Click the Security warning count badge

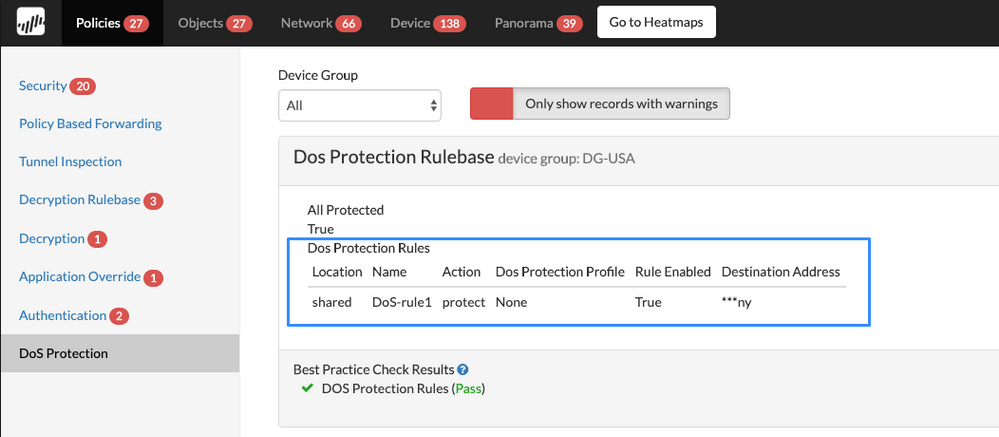click(x=83, y=87)
